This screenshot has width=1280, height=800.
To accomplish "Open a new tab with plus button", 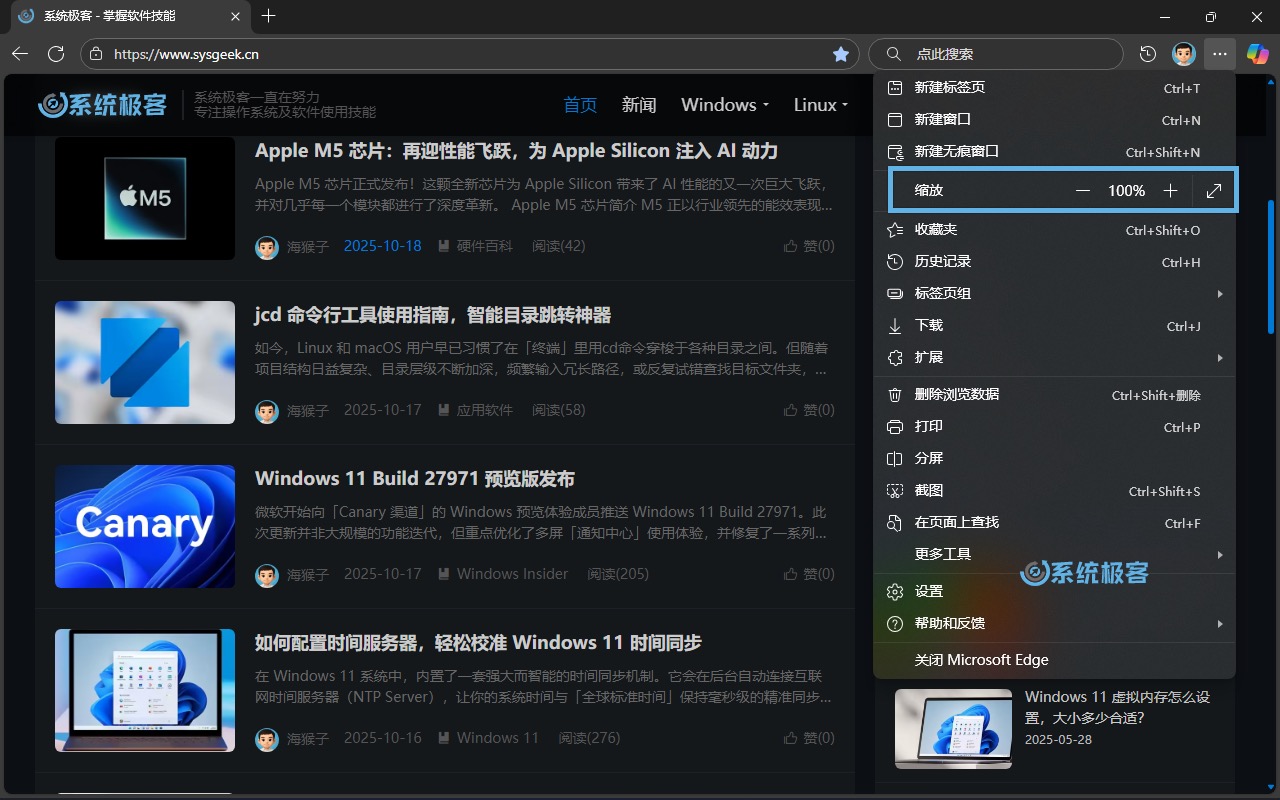I will coord(268,16).
